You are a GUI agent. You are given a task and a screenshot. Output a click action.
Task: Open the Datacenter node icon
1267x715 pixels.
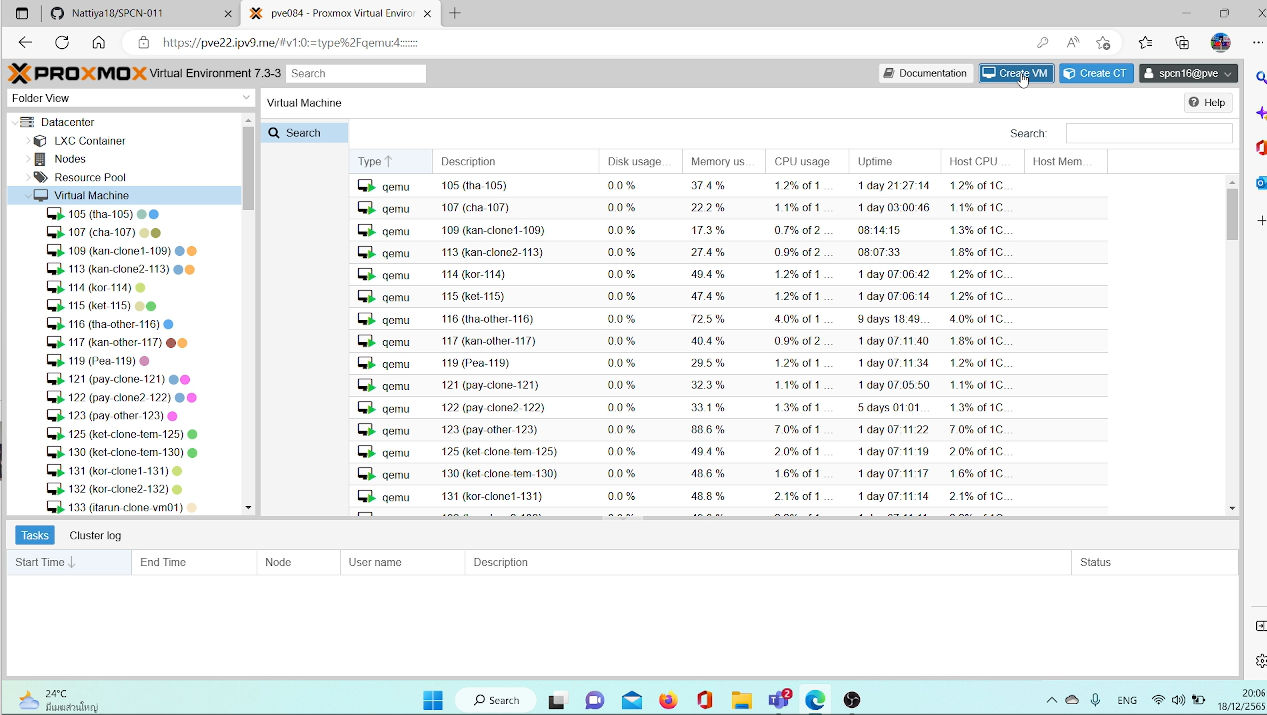pos(28,122)
